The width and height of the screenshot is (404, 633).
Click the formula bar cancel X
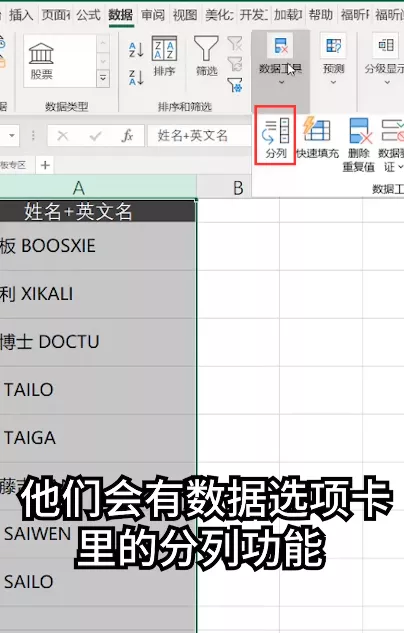tap(63, 136)
